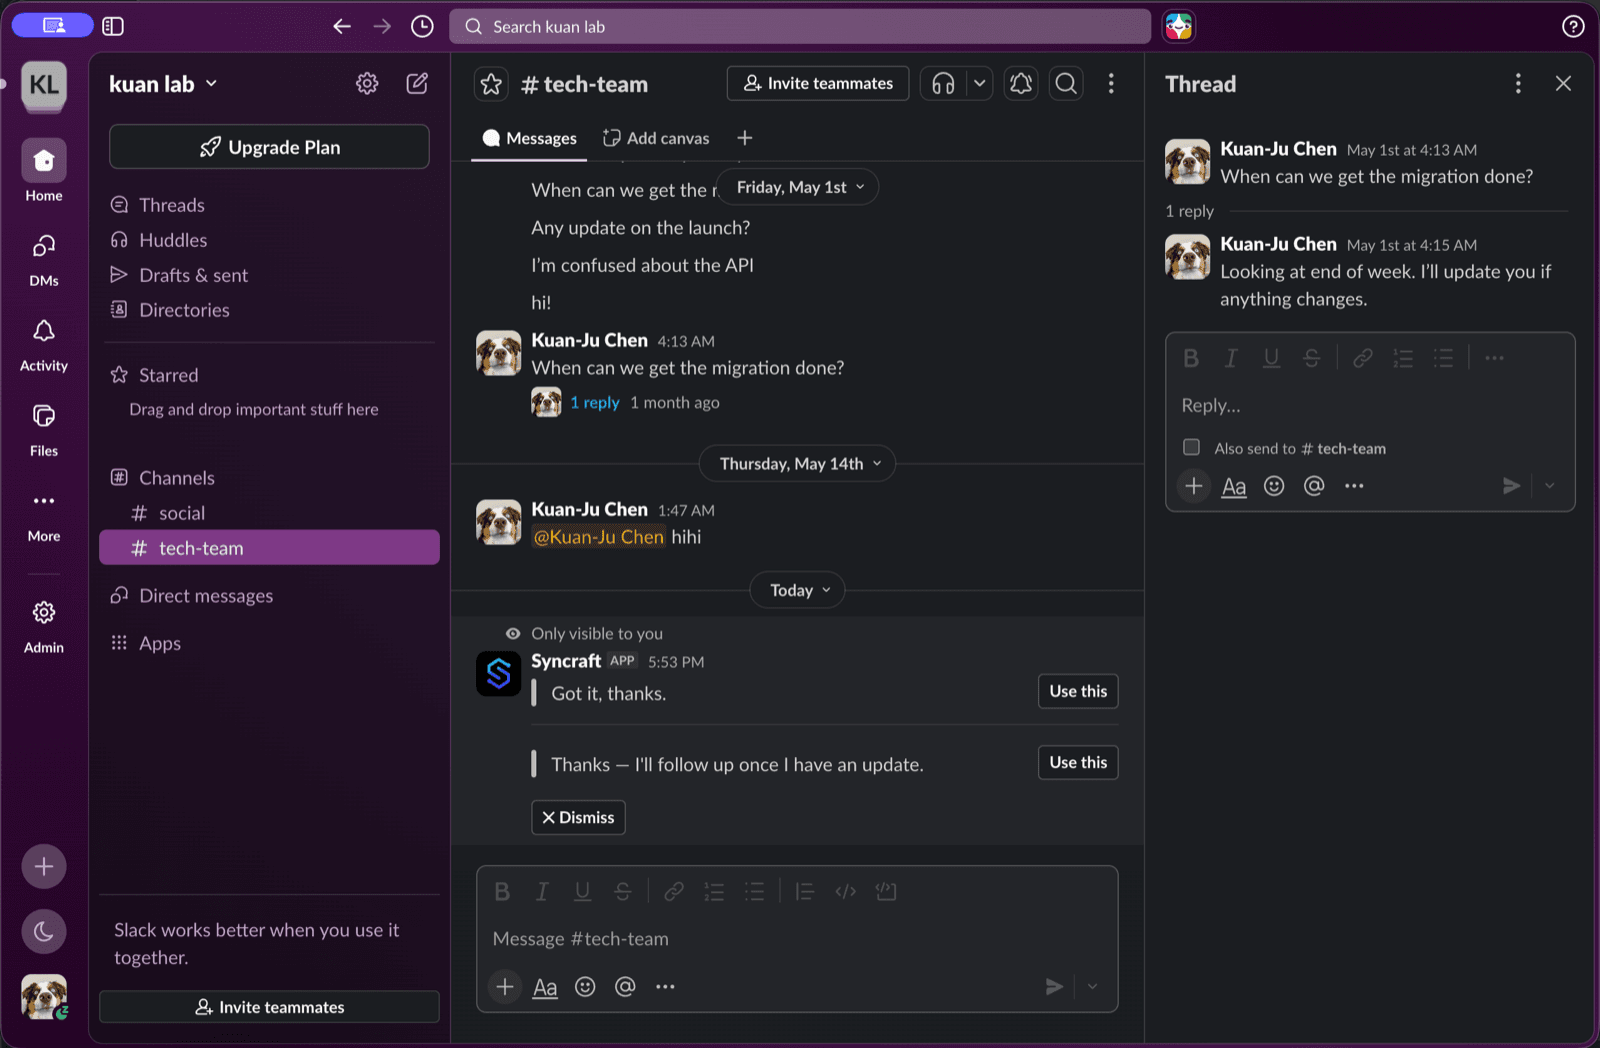
Task: Open channel notification bell settings
Action: pos(1021,83)
